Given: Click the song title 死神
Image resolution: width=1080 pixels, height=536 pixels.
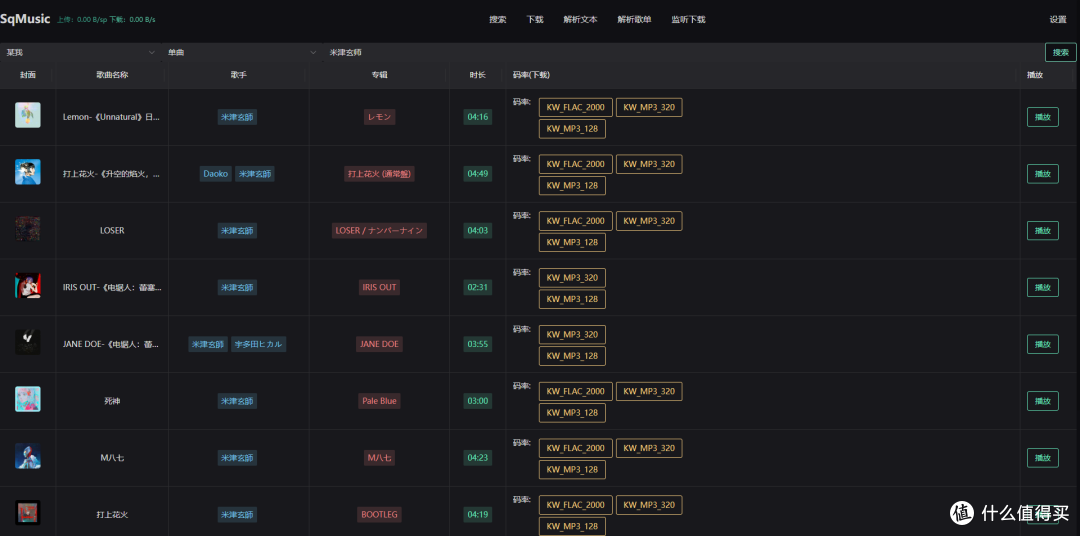Looking at the screenshot, I should (112, 401).
